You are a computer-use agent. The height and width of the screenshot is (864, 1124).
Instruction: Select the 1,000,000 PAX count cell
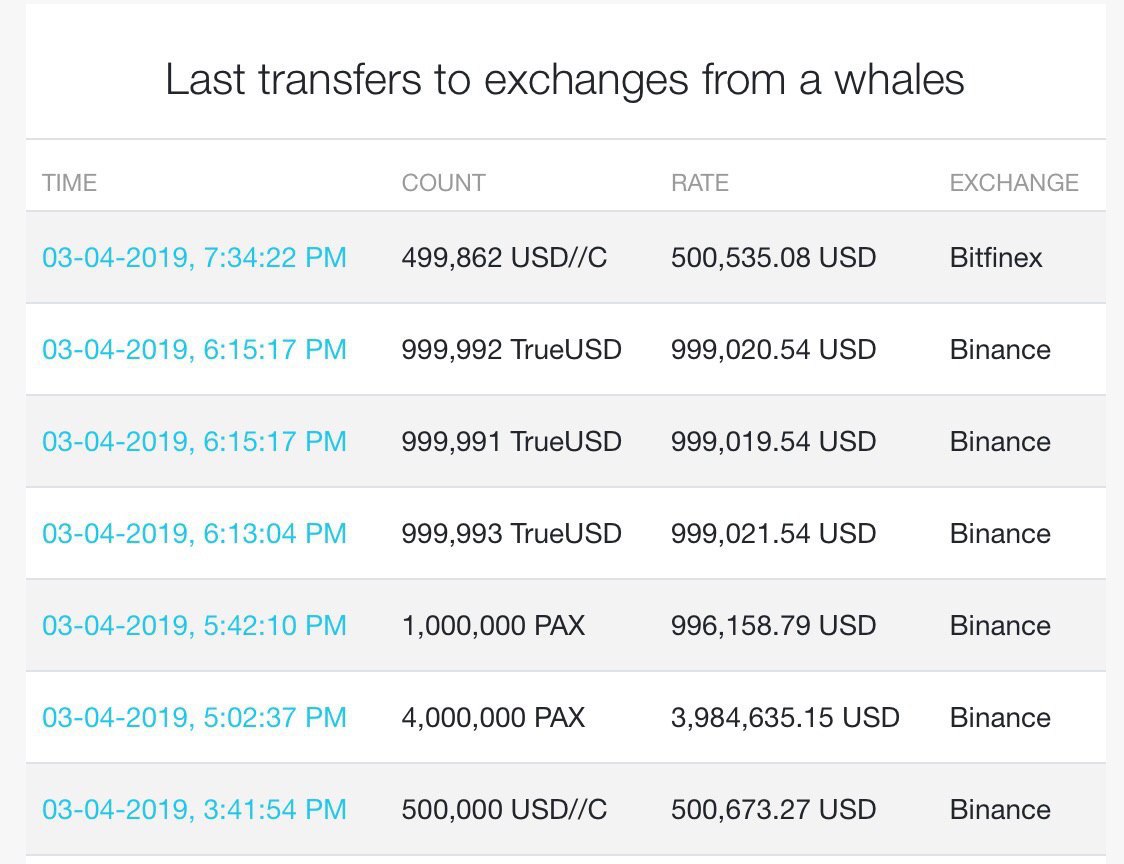(x=493, y=625)
